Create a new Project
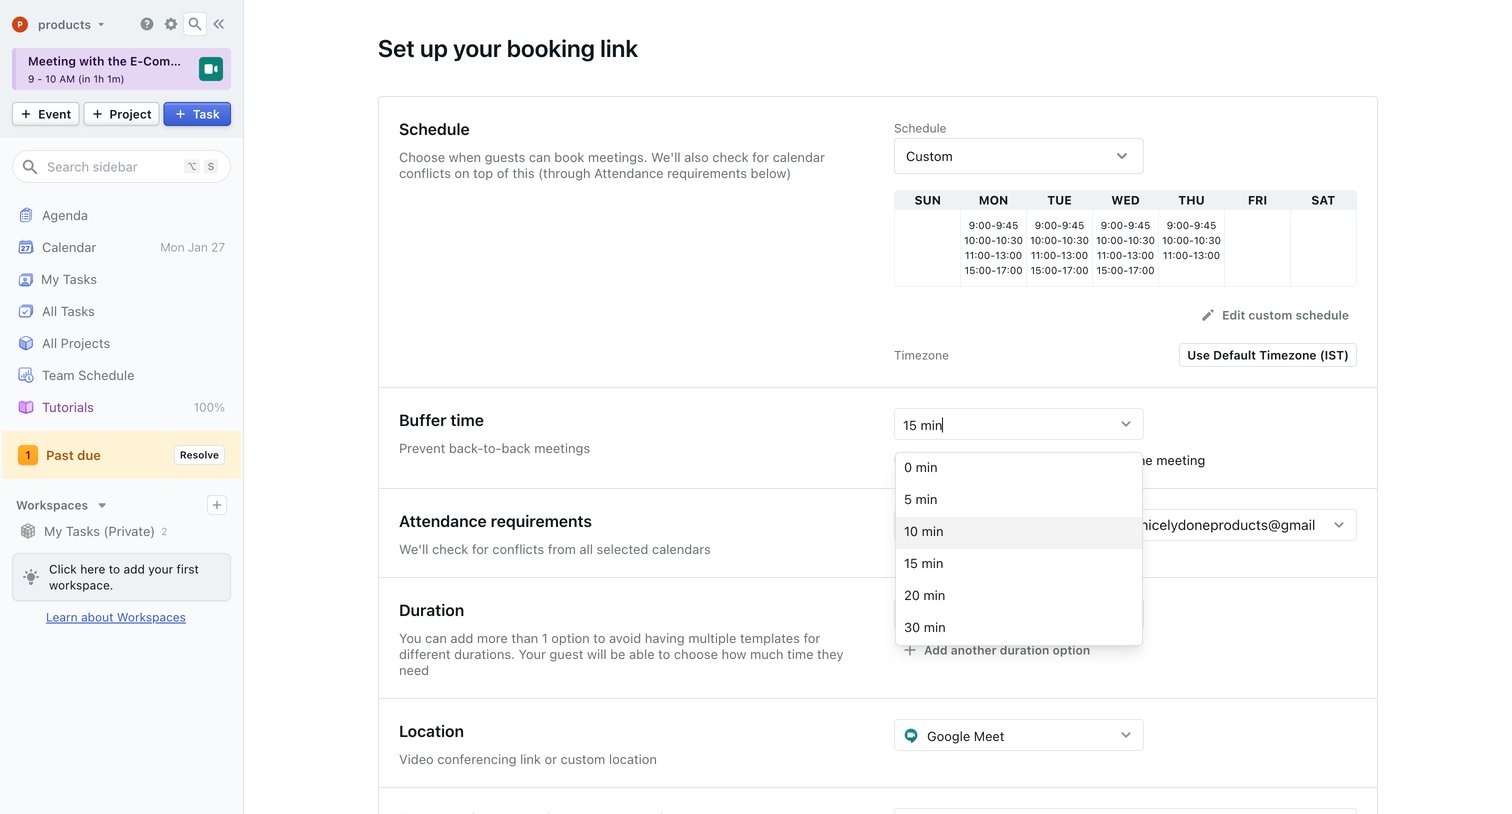Image resolution: width=1512 pixels, height=814 pixels. click(121, 114)
